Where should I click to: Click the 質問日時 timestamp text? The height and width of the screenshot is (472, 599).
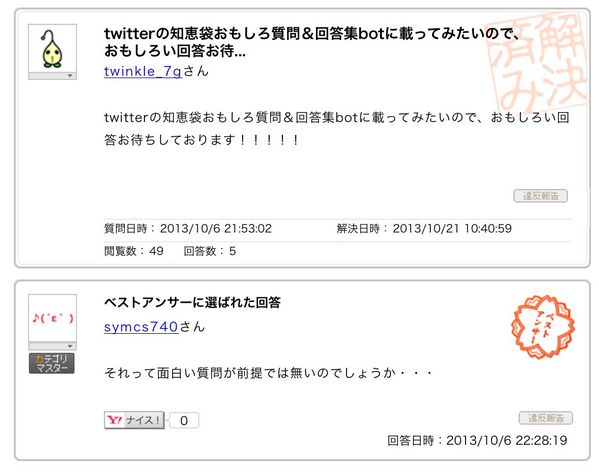pyautogui.click(x=188, y=228)
